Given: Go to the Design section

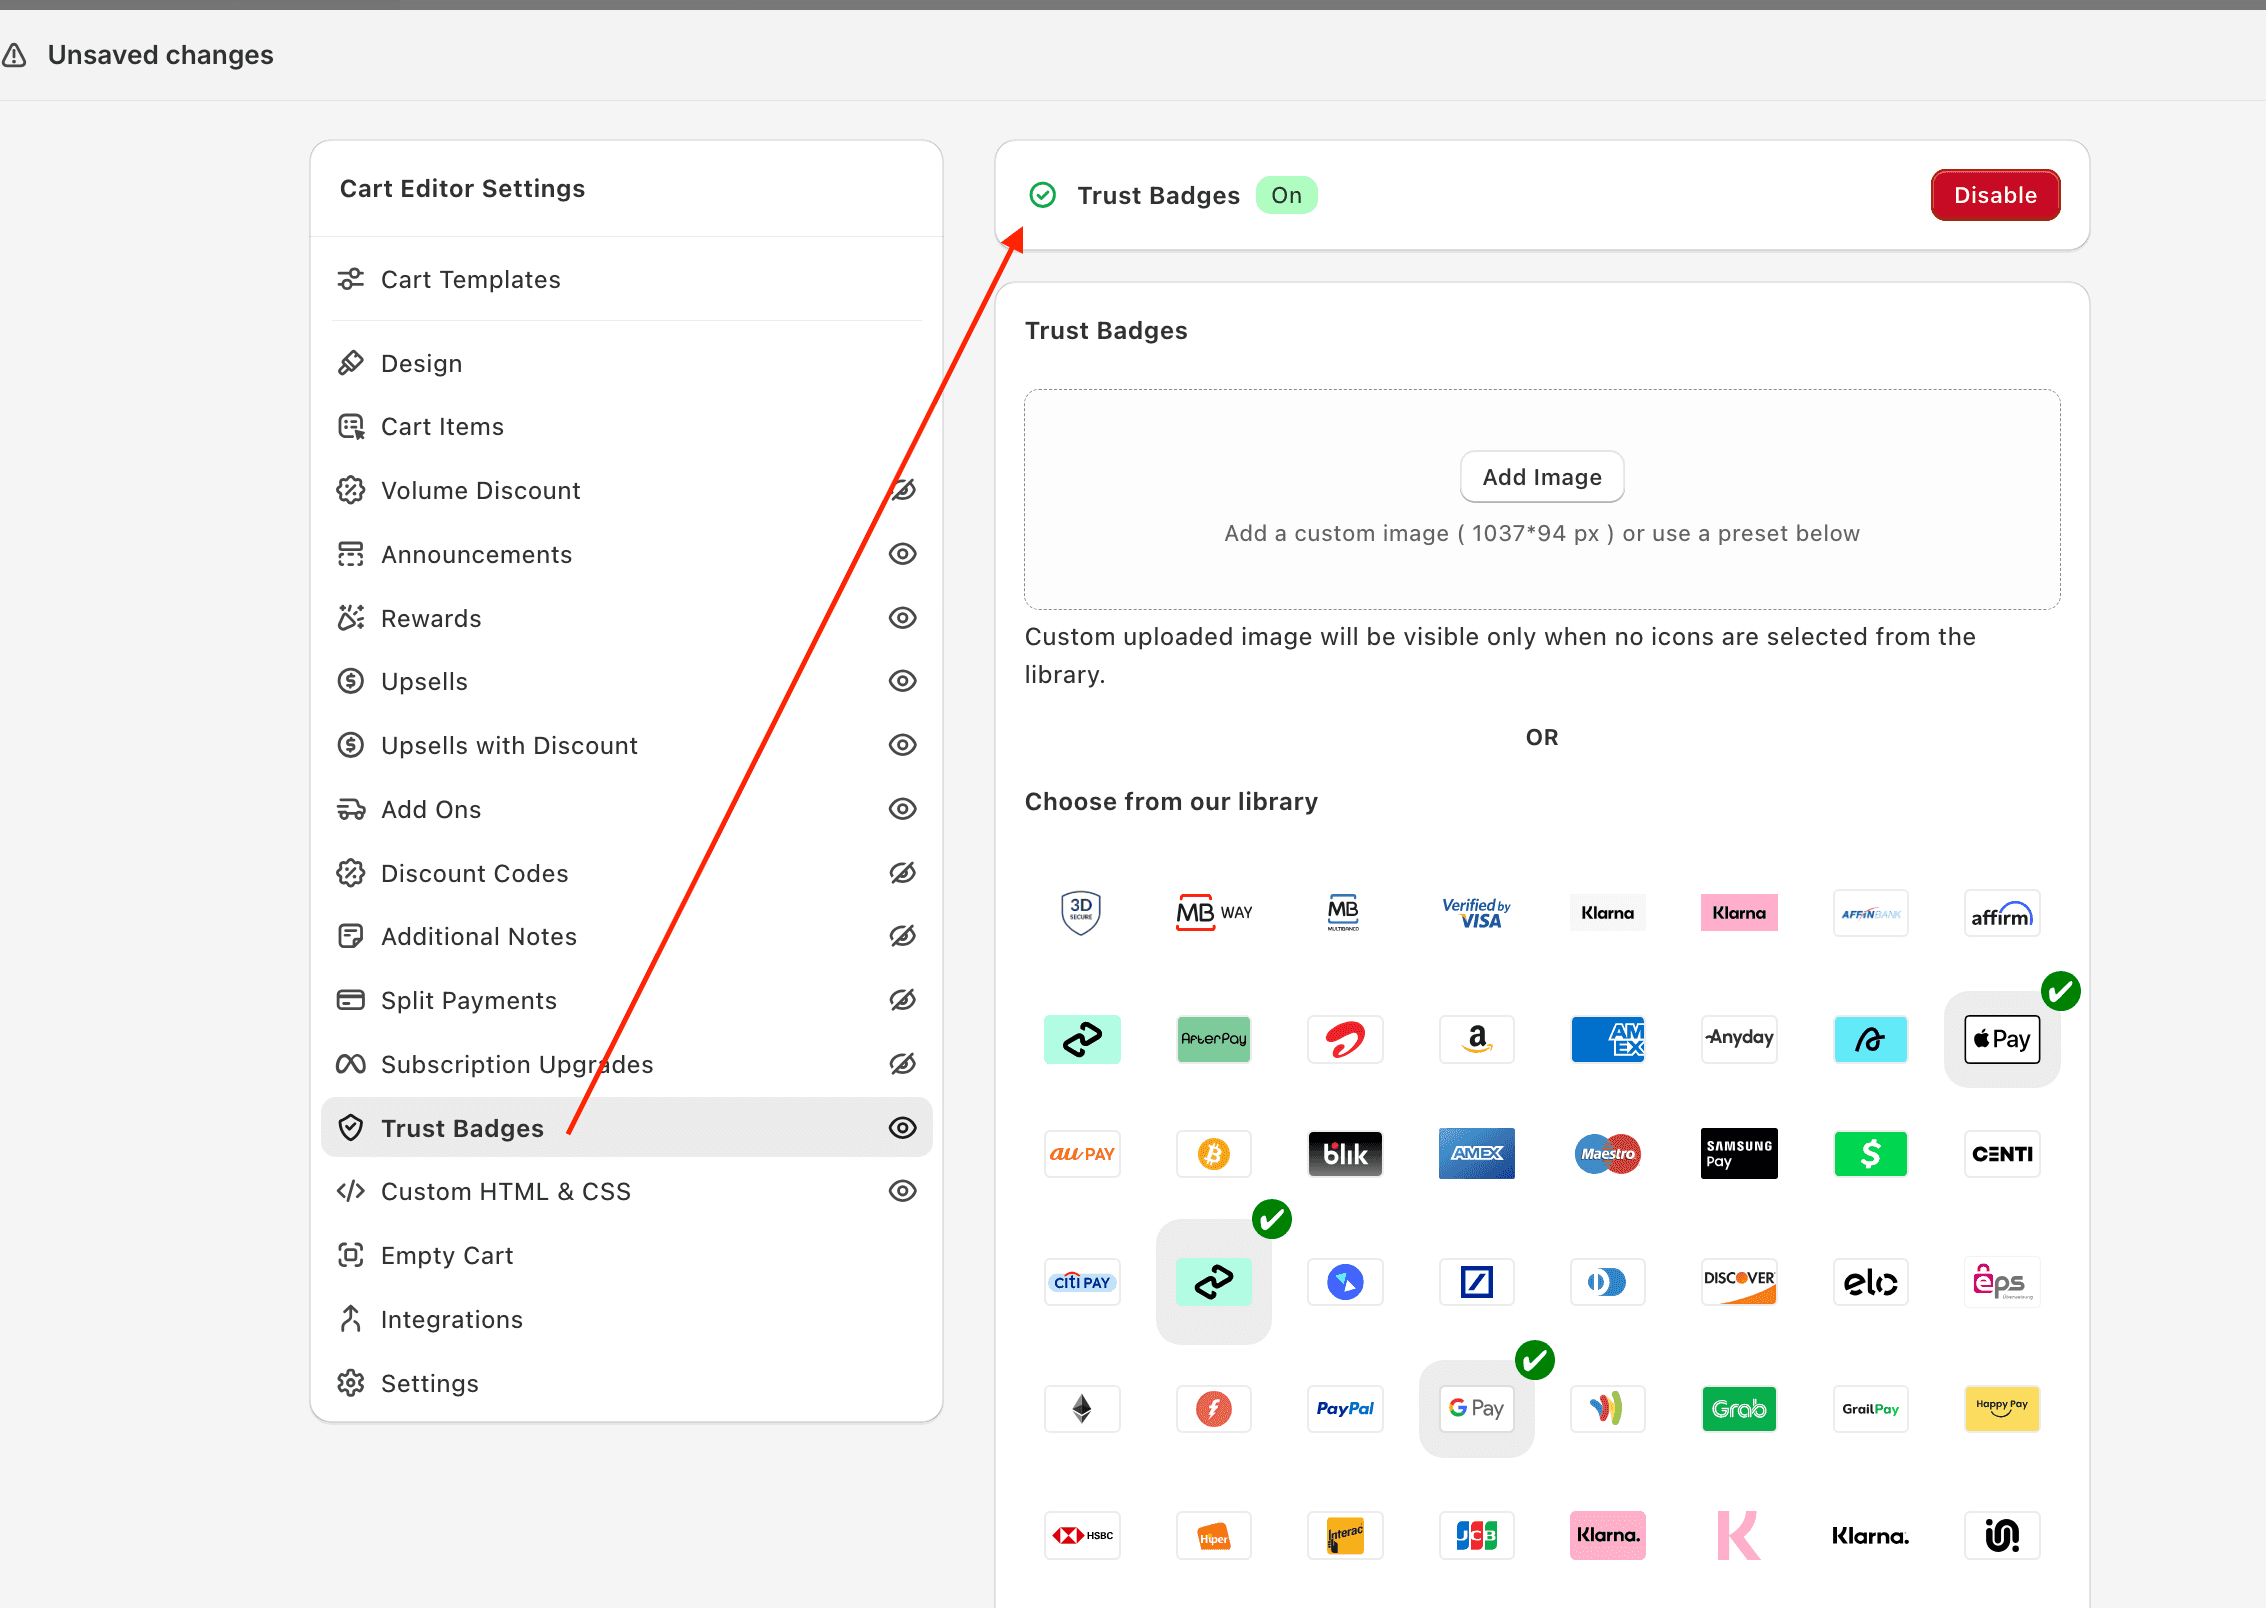Looking at the screenshot, I should coord(627,363).
